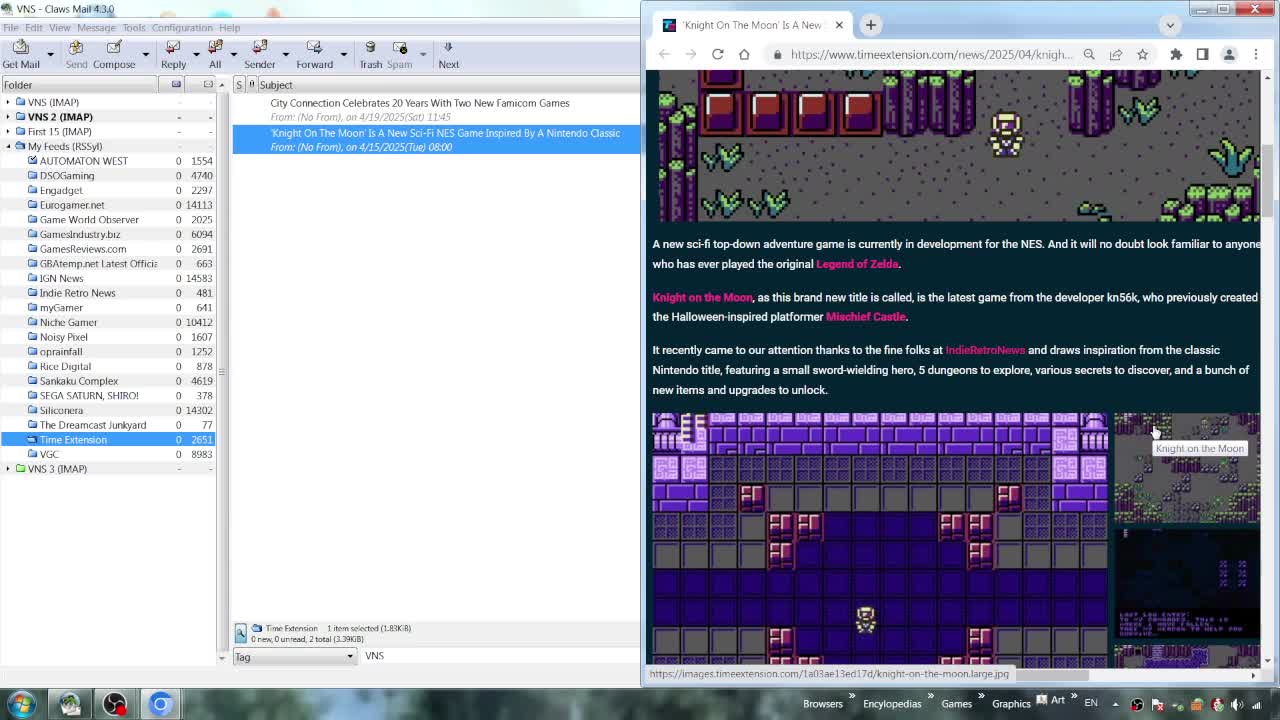Select the IGN News feed folder
Viewport: 1280px width, 720px height.
(x=61, y=278)
